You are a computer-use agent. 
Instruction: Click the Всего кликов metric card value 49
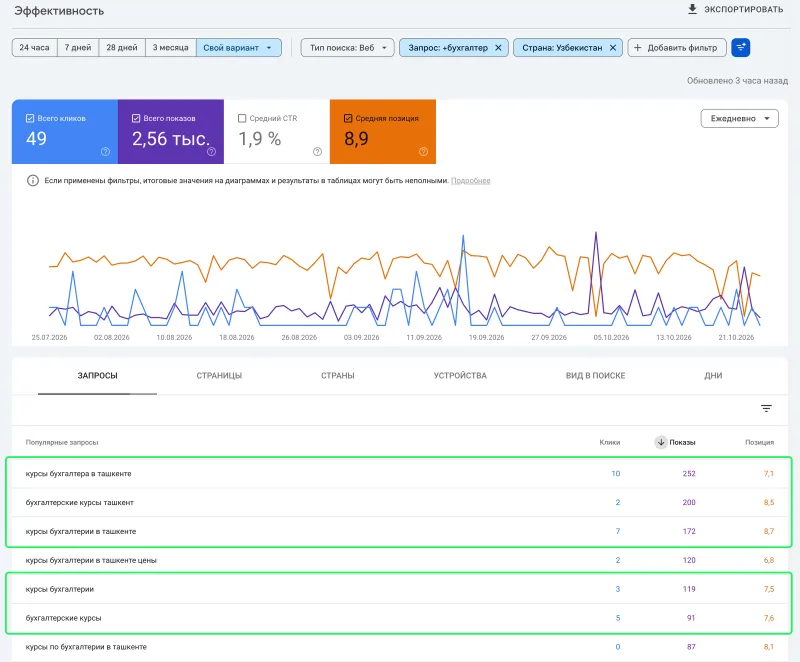[x=36, y=139]
